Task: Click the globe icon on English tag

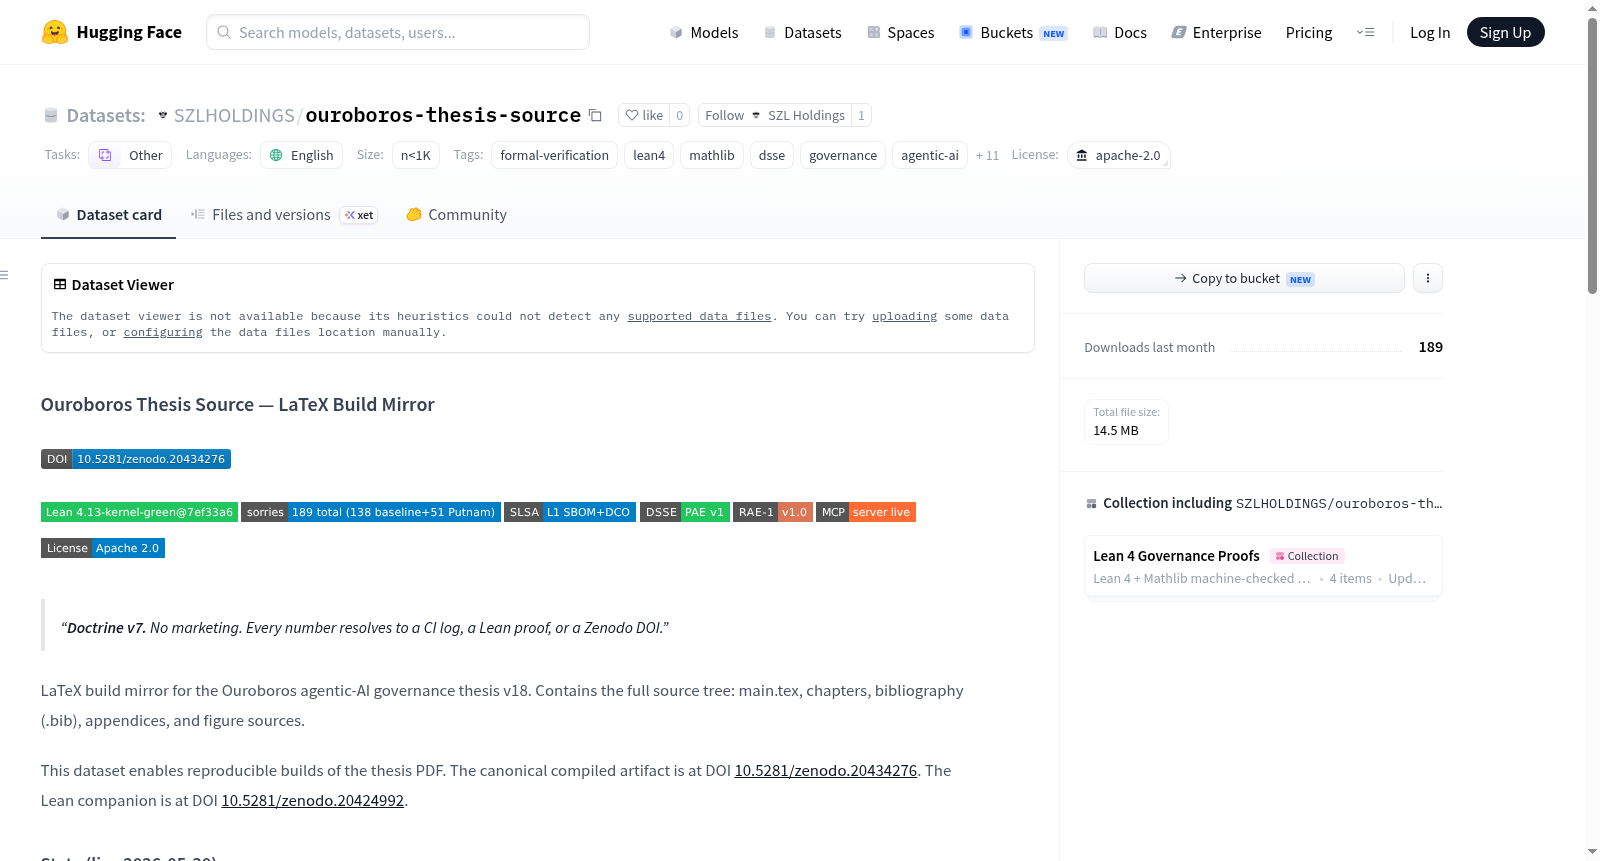Action: (x=276, y=155)
